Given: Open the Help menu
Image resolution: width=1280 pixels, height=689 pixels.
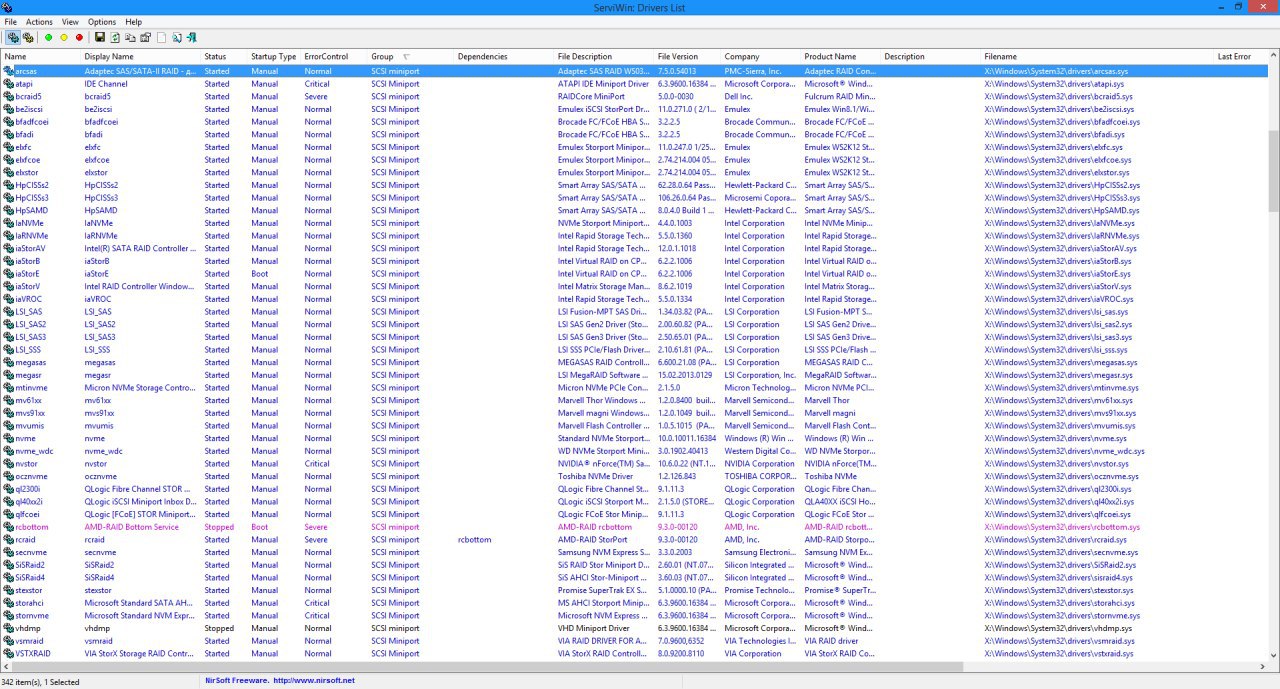Looking at the screenshot, I should point(133,22).
